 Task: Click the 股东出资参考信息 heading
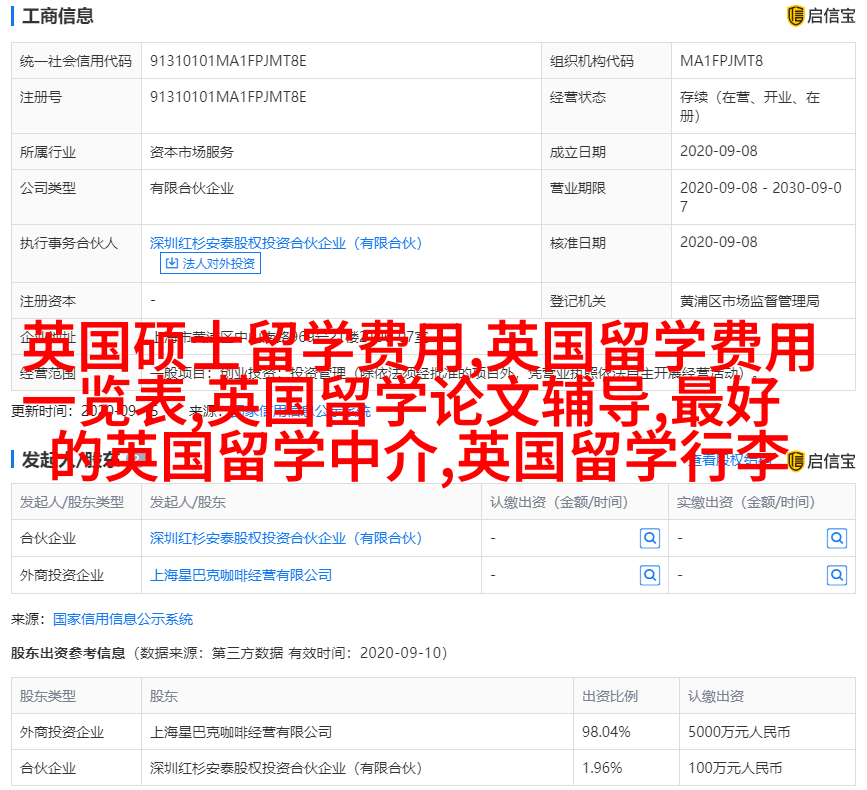click(68, 653)
